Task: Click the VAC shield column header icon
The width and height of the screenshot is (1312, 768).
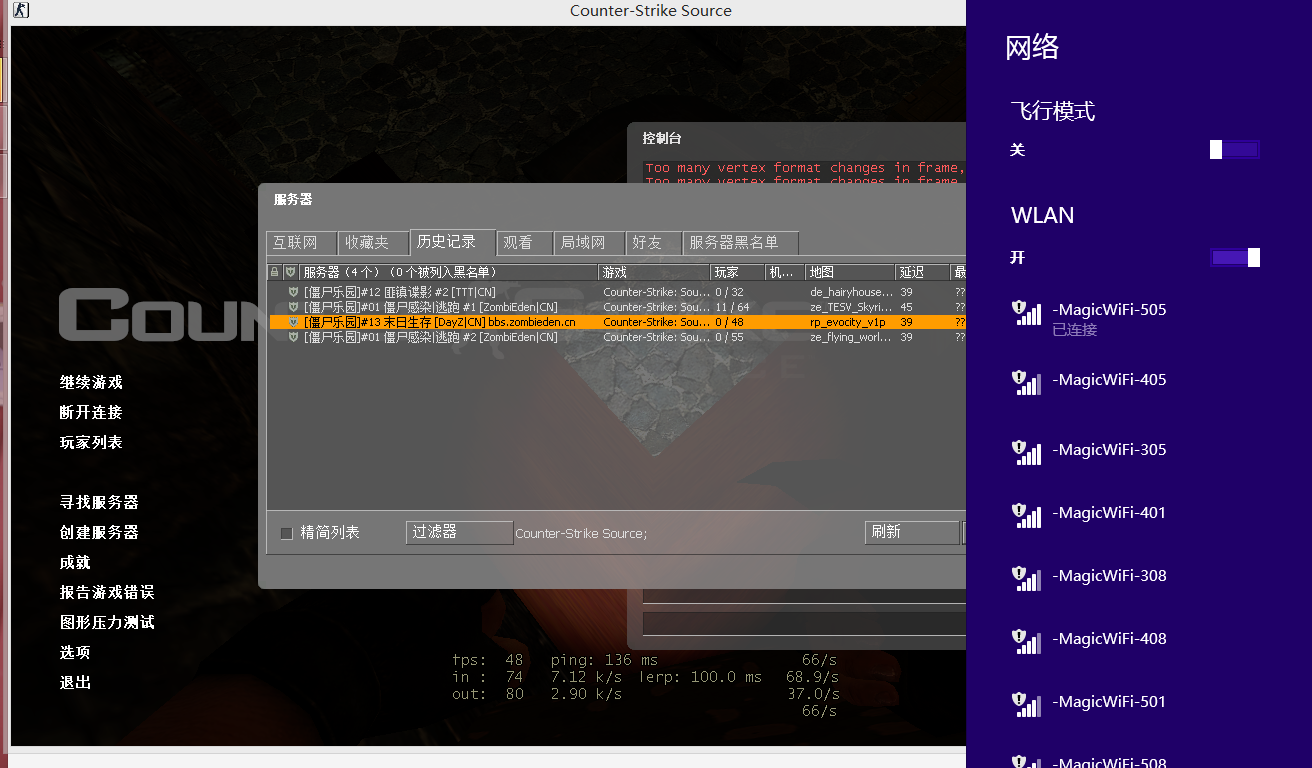Action: tap(290, 272)
